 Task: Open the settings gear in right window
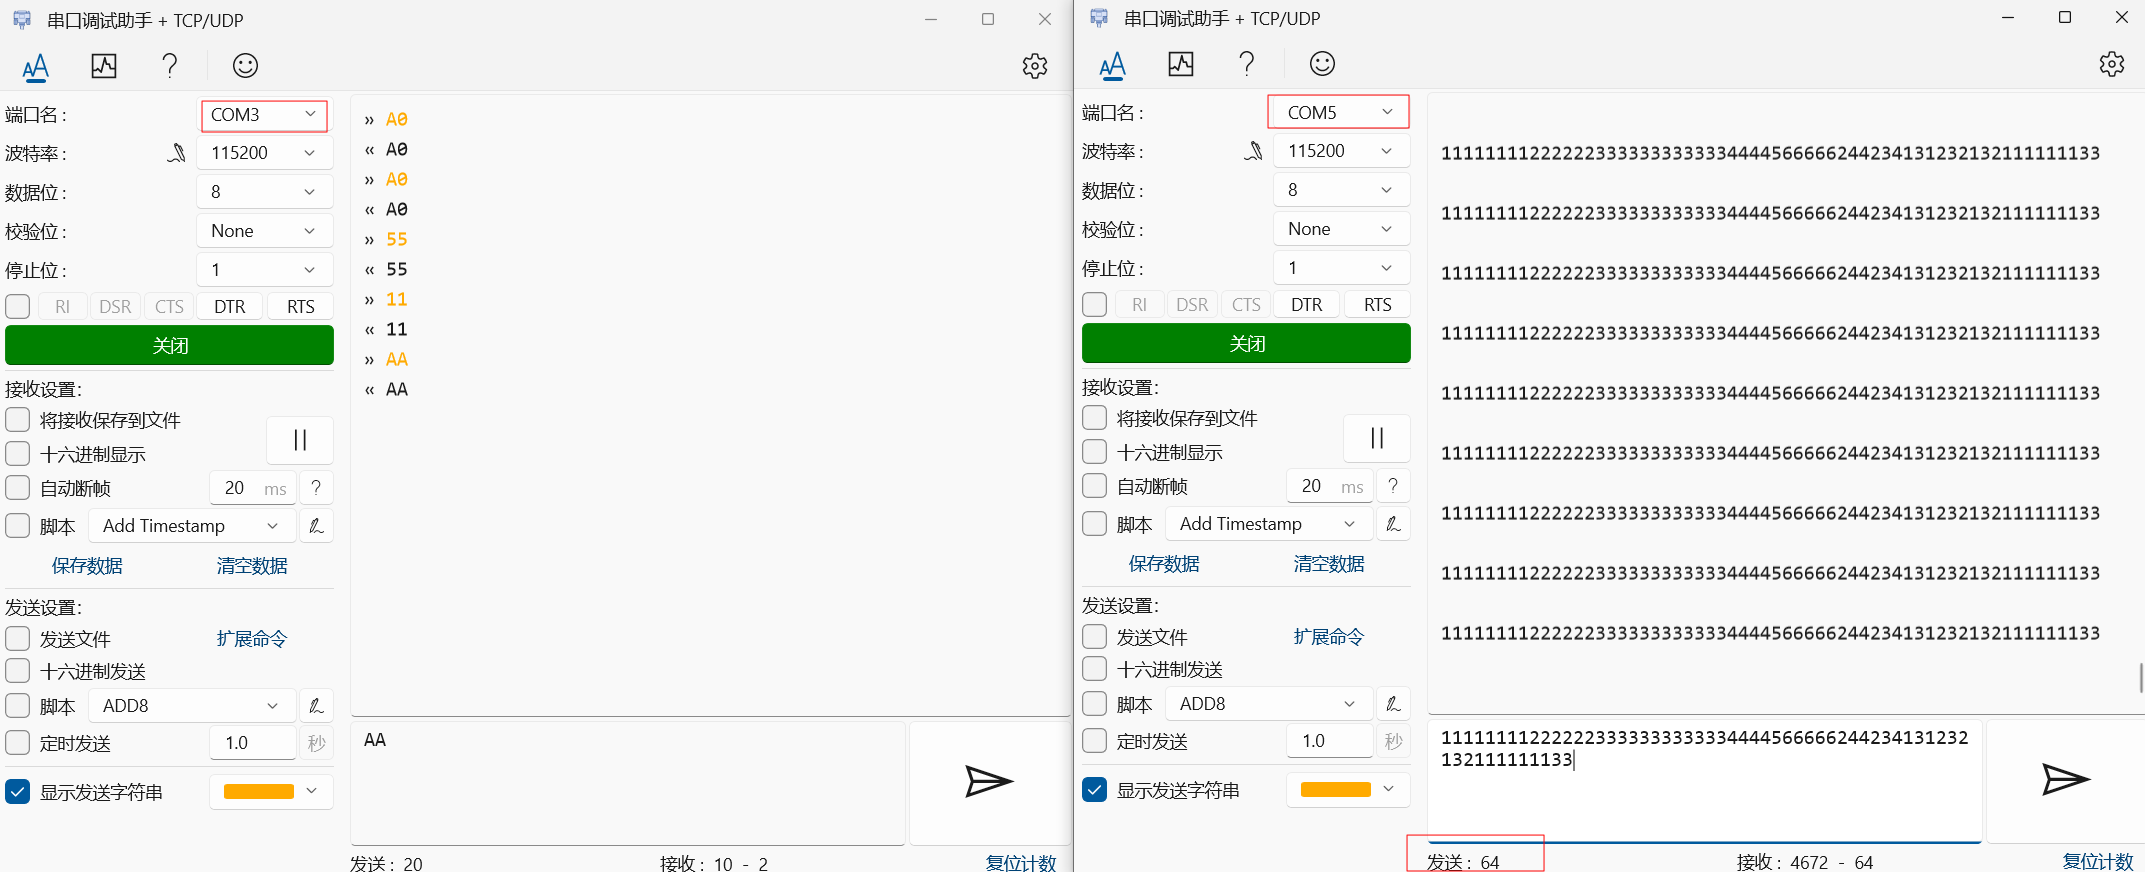click(2112, 64)
